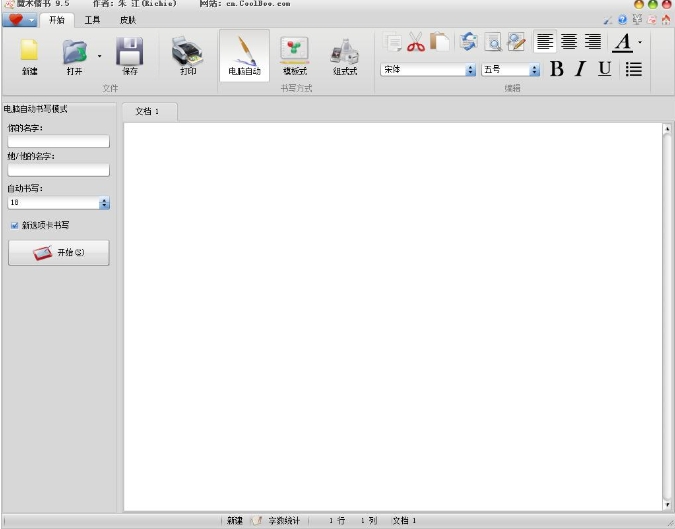Toggle bold formatting
The width and height of the screenshot is (675, 529).
557,69
